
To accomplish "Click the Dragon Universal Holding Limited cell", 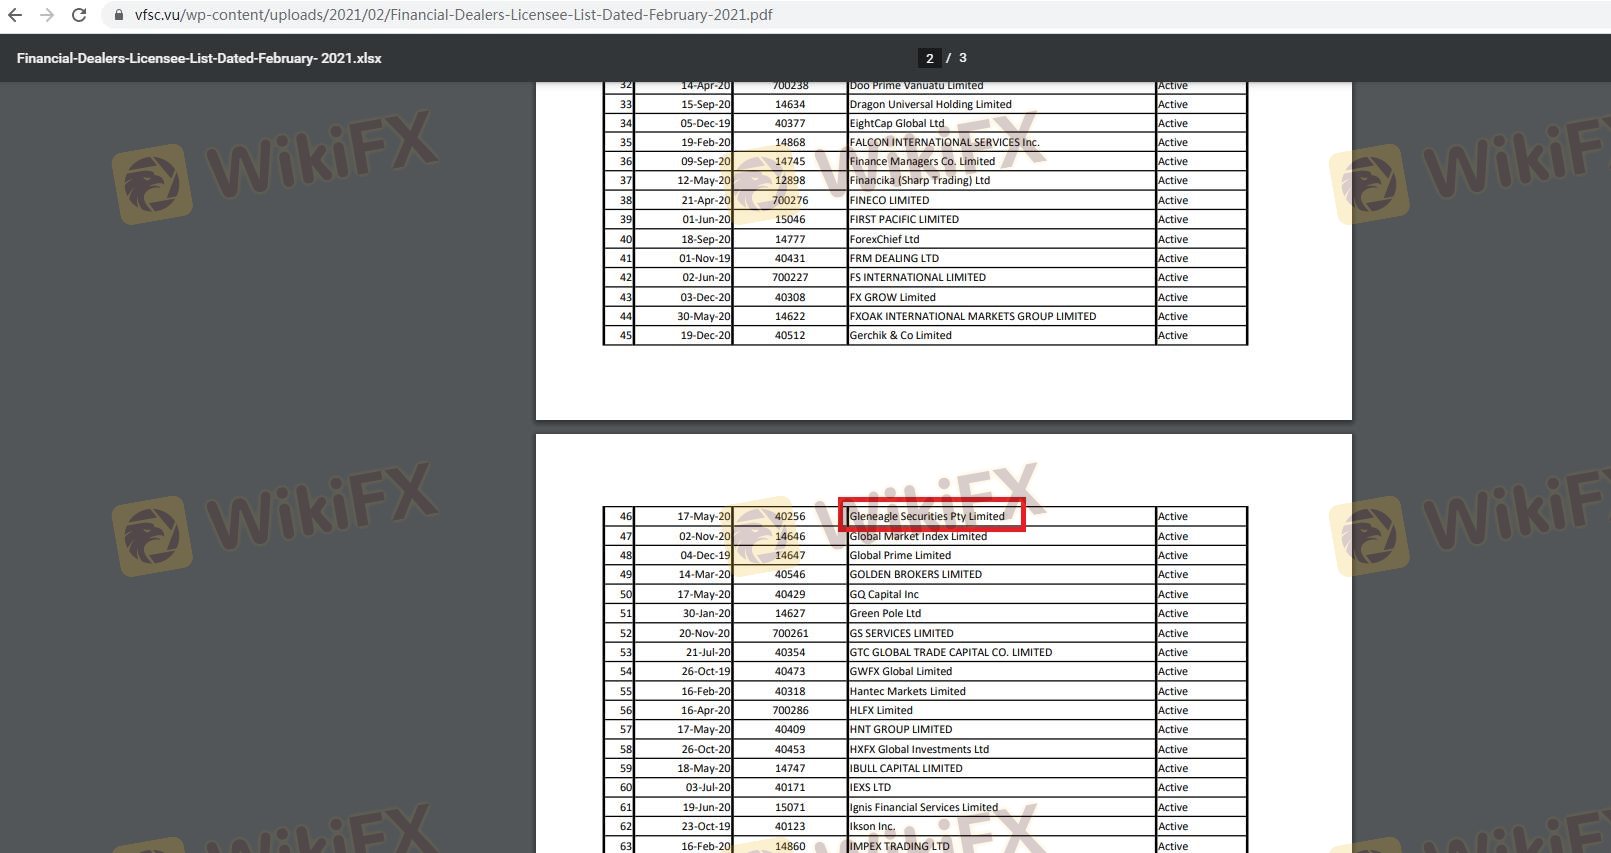I will pos(930,104).
